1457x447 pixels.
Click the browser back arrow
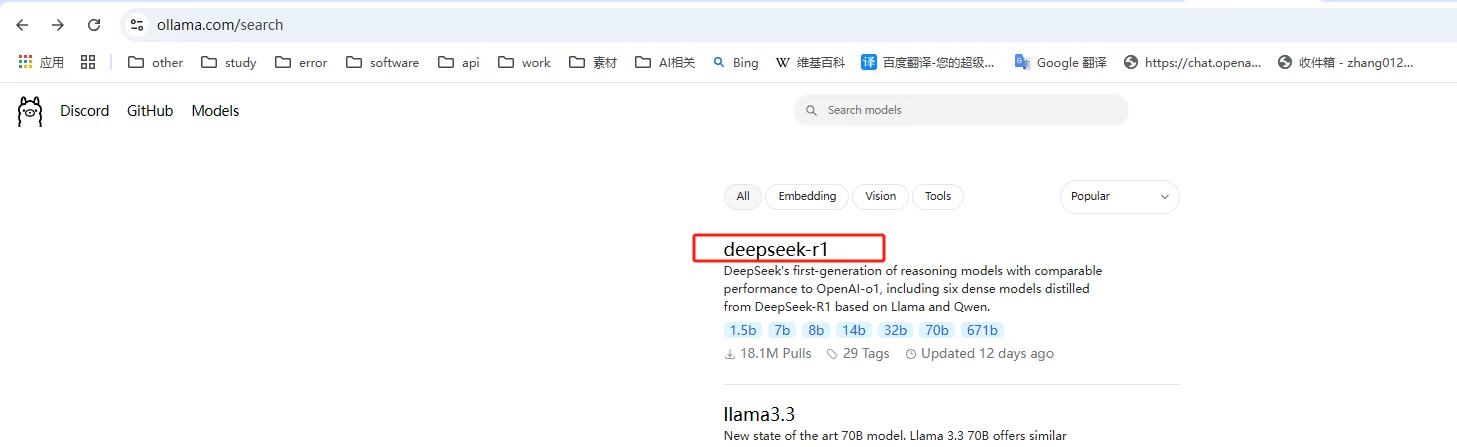[x=22, y=25]
